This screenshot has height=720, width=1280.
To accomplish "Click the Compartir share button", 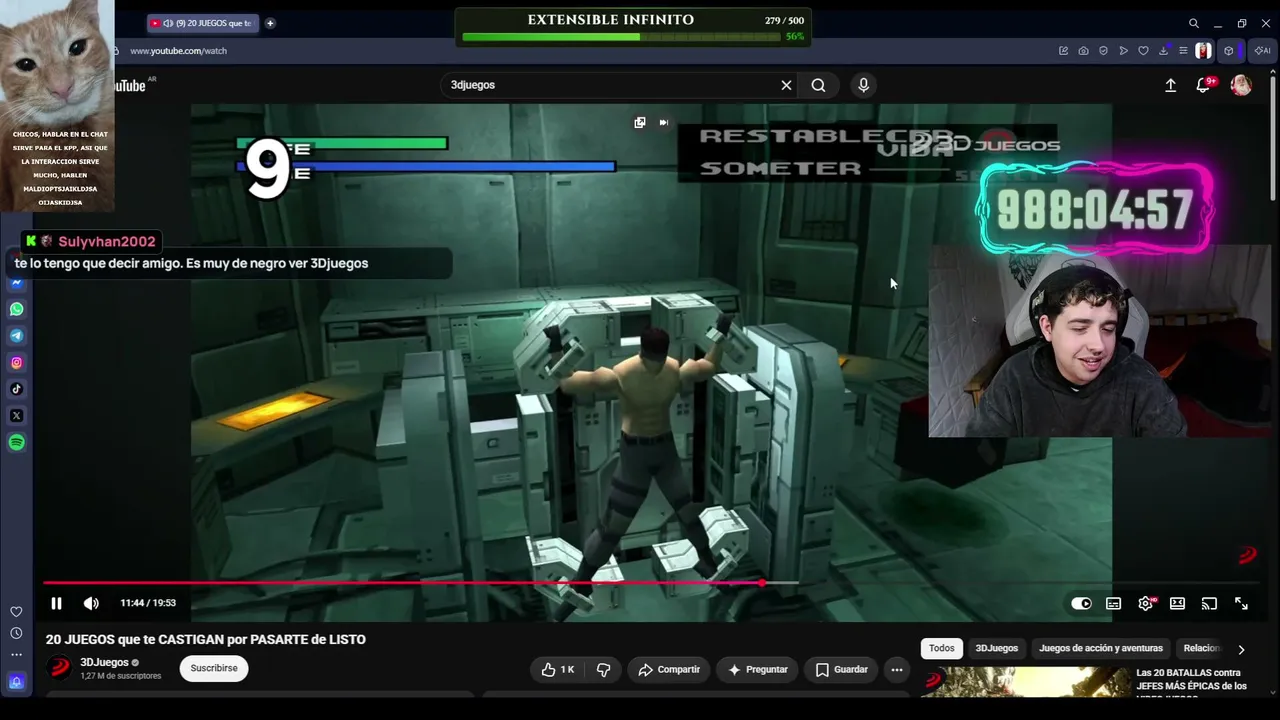I will point(669,669).
